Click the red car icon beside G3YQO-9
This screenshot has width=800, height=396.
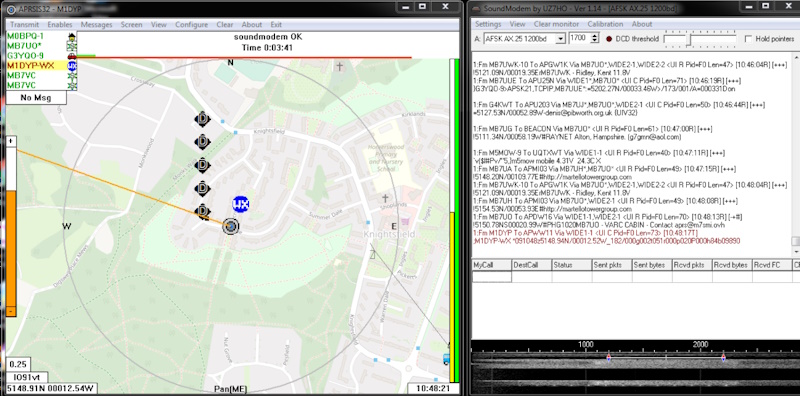[x=72, y=56]
